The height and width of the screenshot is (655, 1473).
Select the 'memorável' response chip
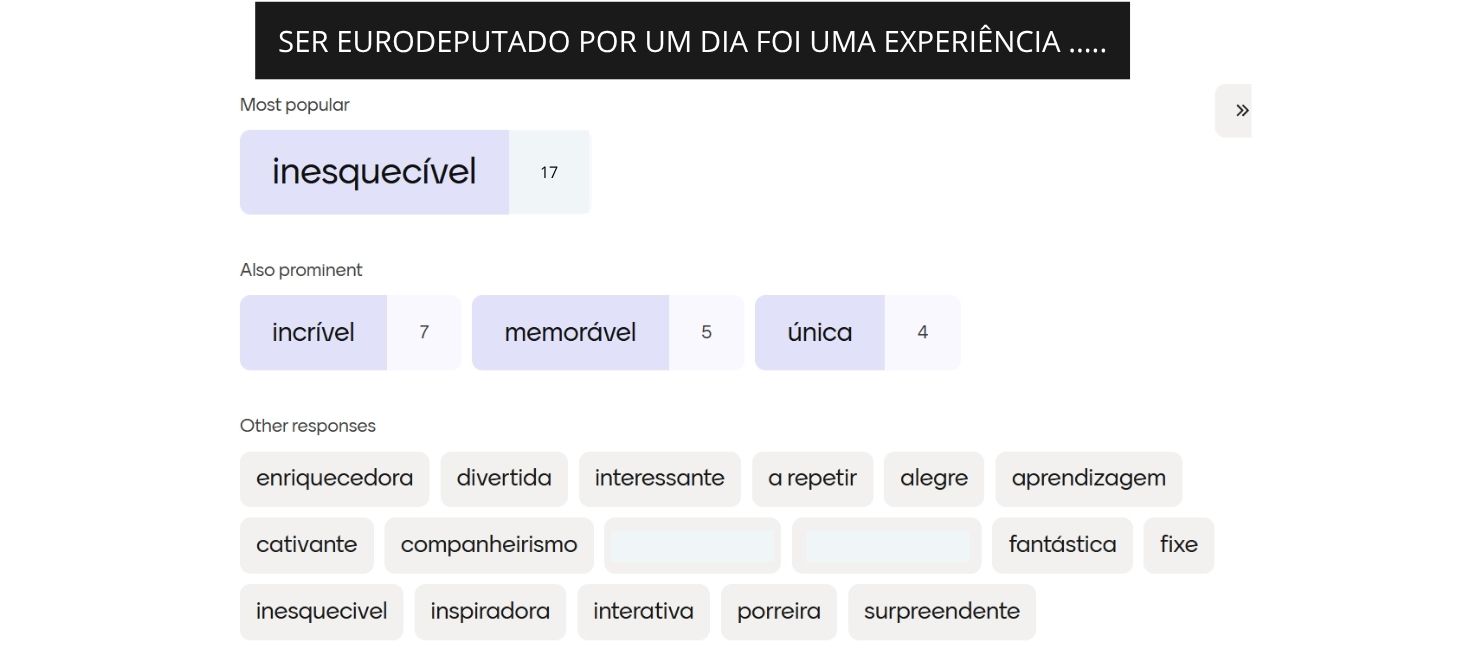[570, 332]
